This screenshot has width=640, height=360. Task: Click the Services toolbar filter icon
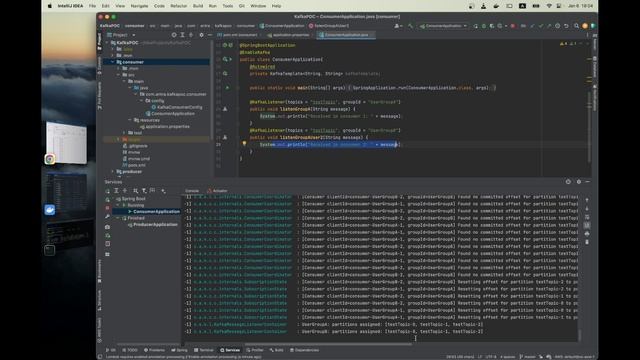[144, 191]
